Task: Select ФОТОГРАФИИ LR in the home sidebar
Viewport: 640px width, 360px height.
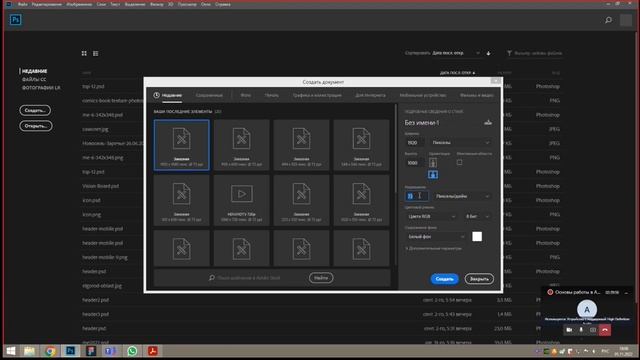Action: (x=41, y=88)
